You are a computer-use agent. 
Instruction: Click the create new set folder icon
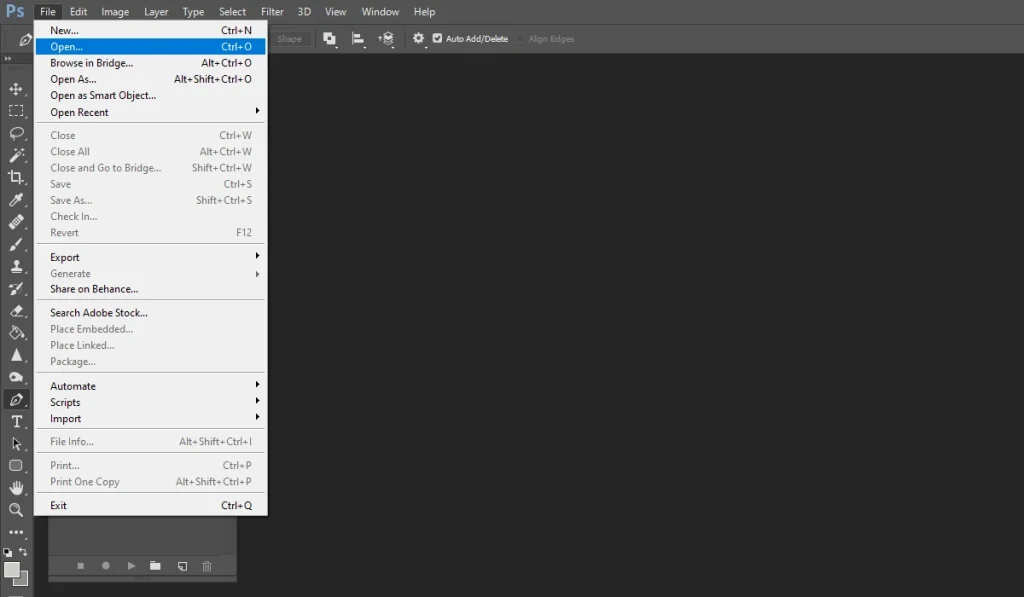155,566
